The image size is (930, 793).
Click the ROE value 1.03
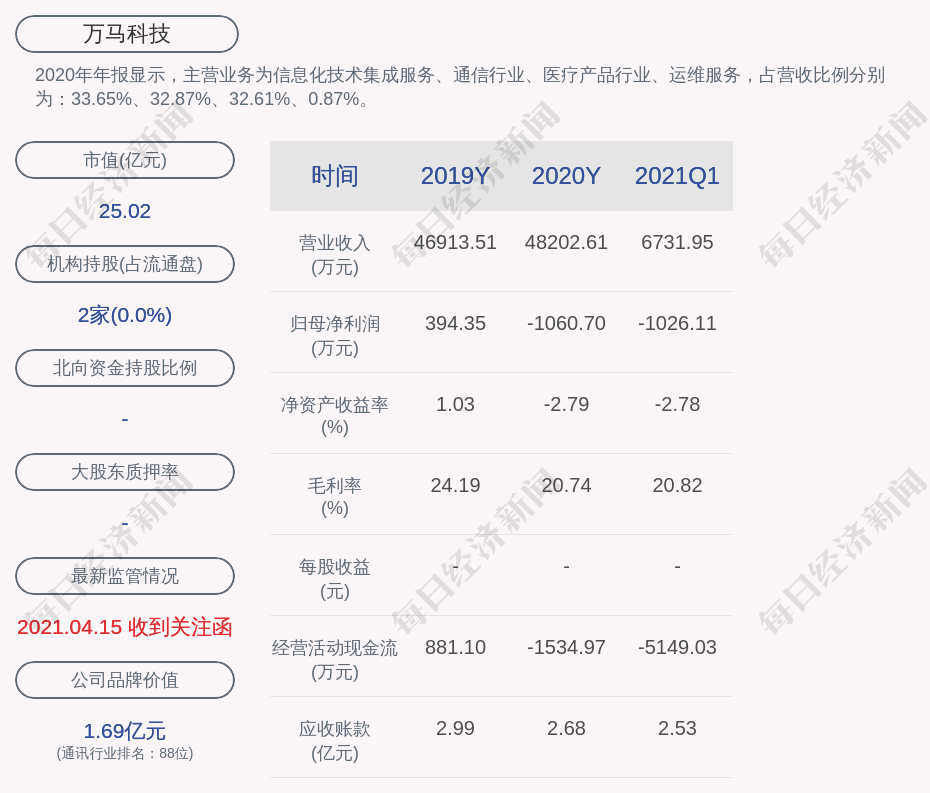455,405
